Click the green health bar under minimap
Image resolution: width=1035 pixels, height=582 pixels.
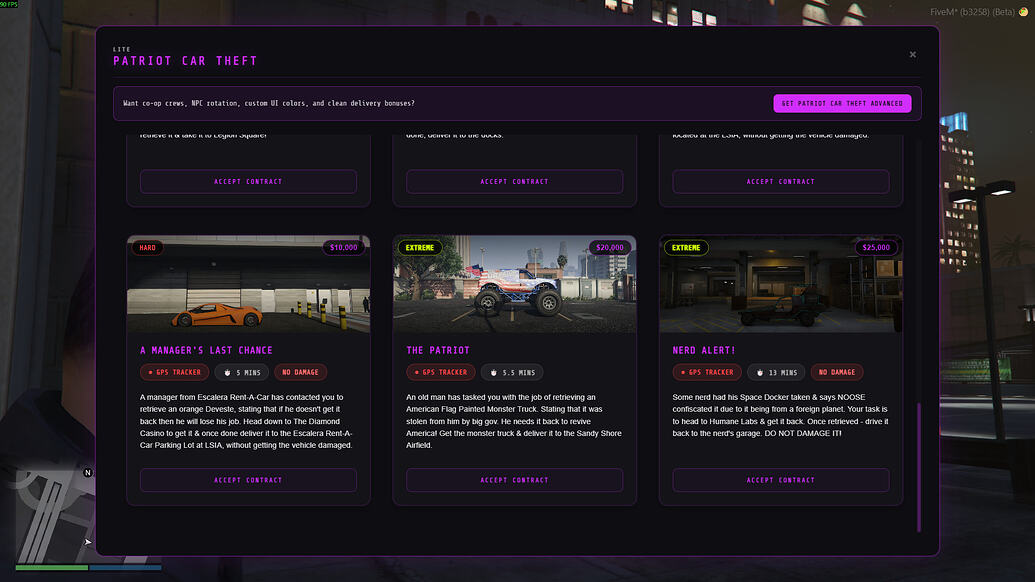pos(51,567)
